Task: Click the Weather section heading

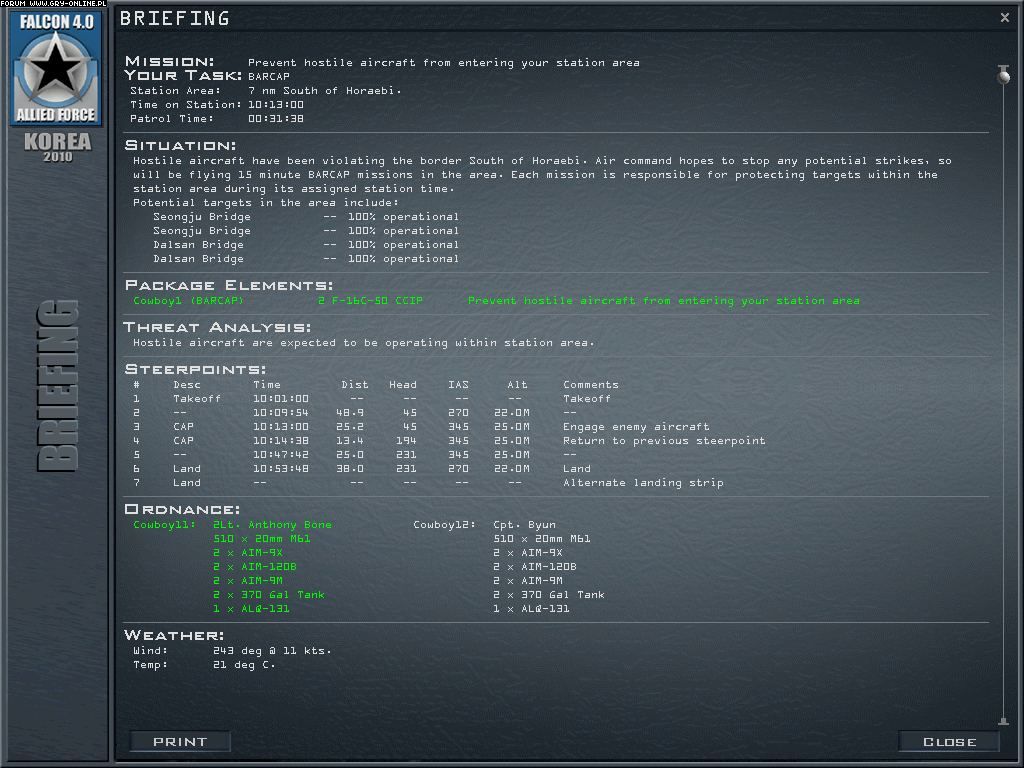Action: click(173, 636)
